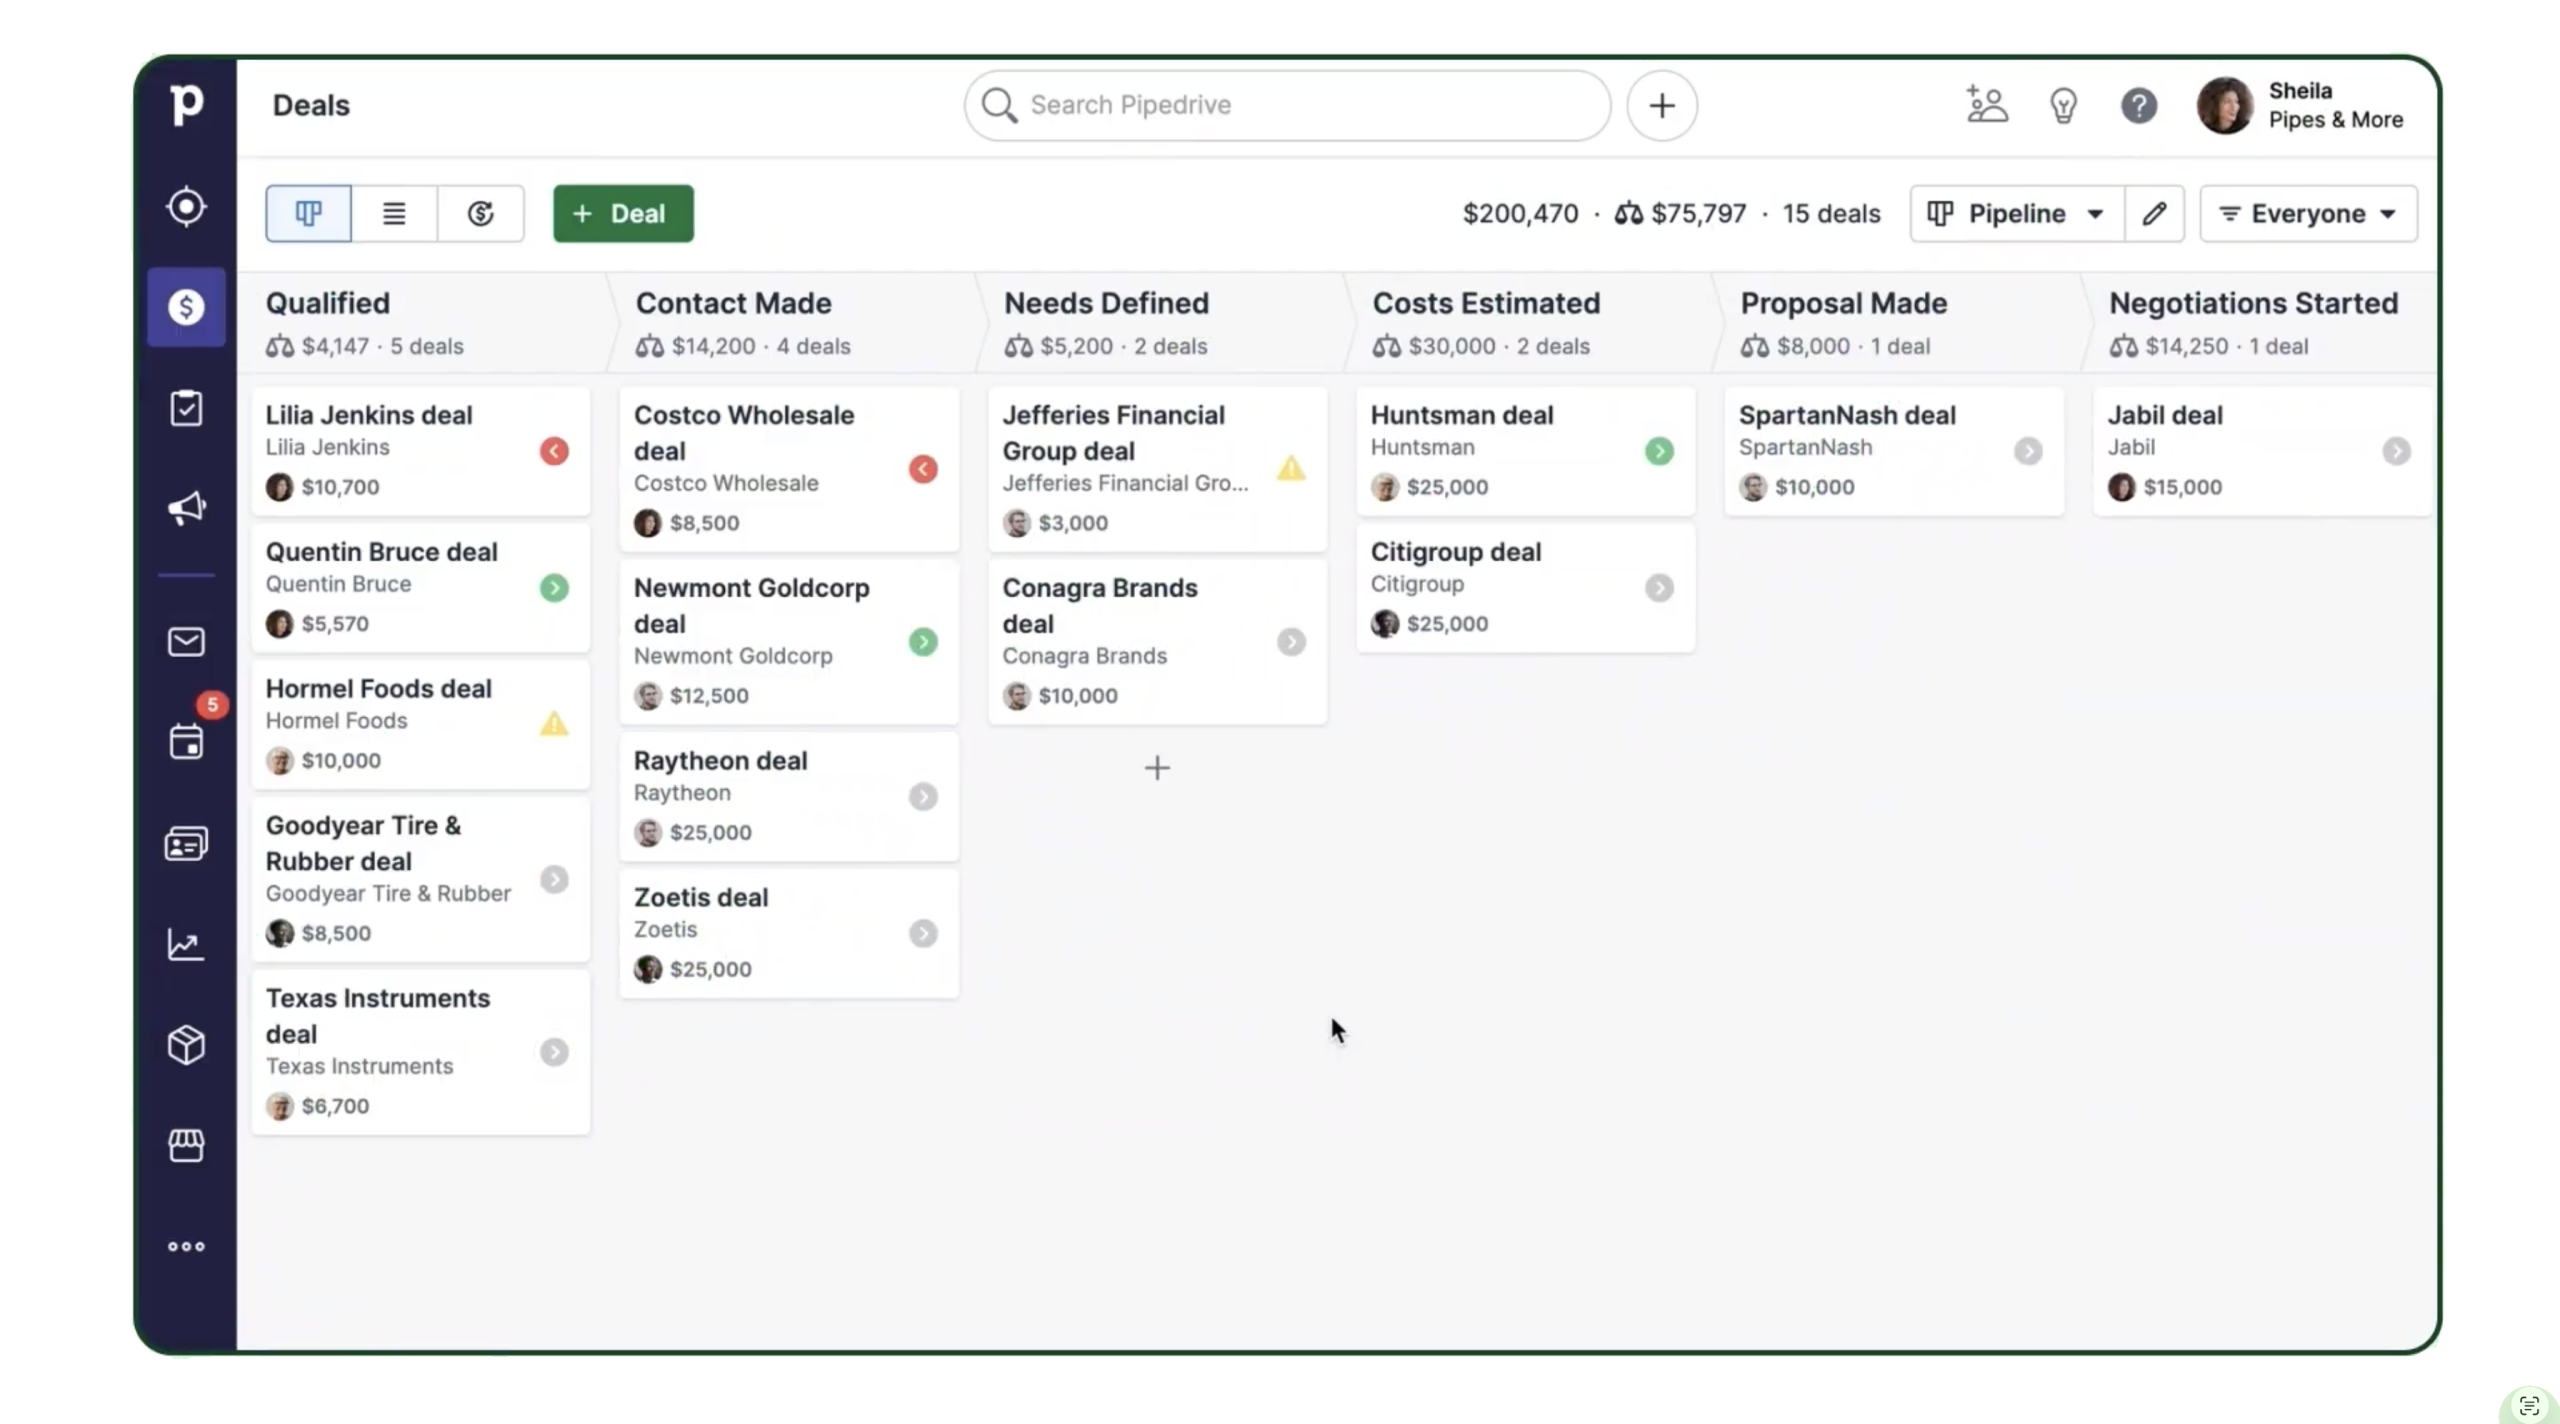Switch to pipeline kanban view
Image resolution: width=2560 pixels, height=1424 pixels.
click(308, 213)
